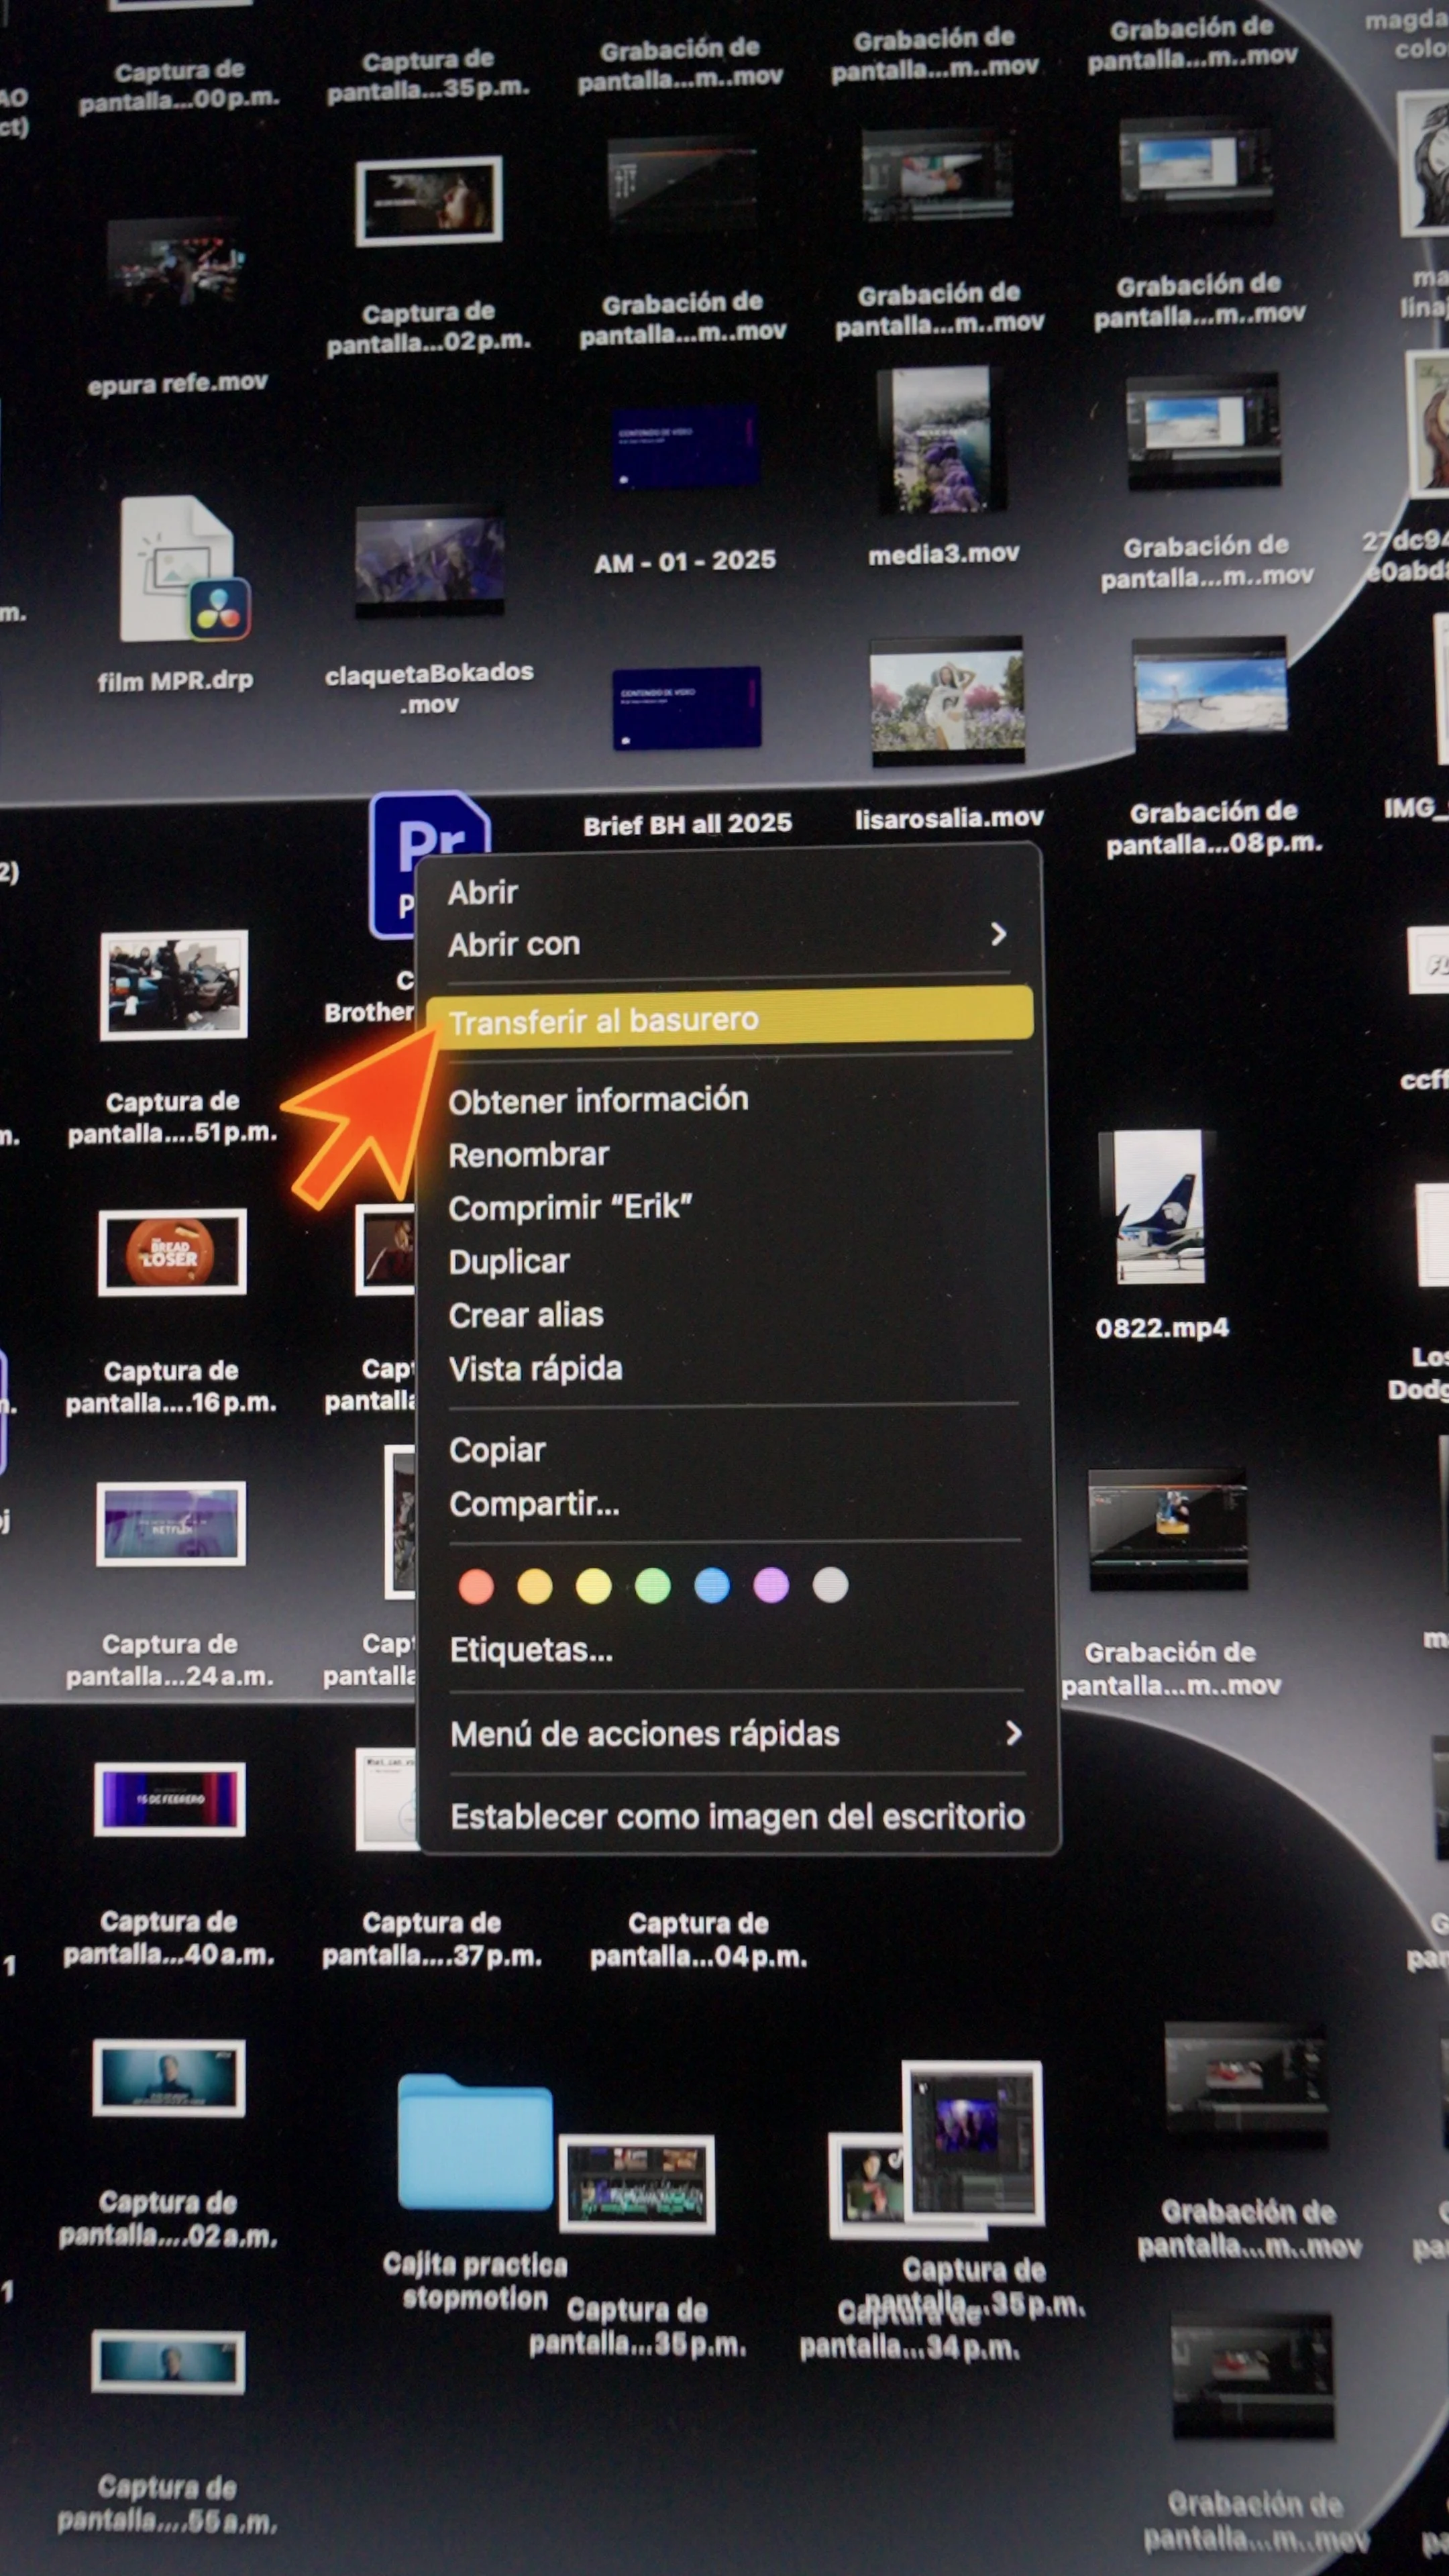Click the 'Captura de pantalla....37 p.m.' label

coord(432,1938)
